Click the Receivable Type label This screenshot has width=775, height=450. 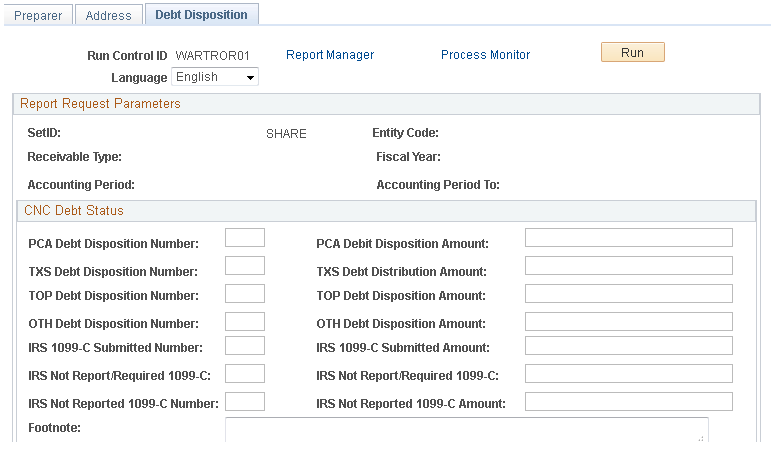coord(75,157)
